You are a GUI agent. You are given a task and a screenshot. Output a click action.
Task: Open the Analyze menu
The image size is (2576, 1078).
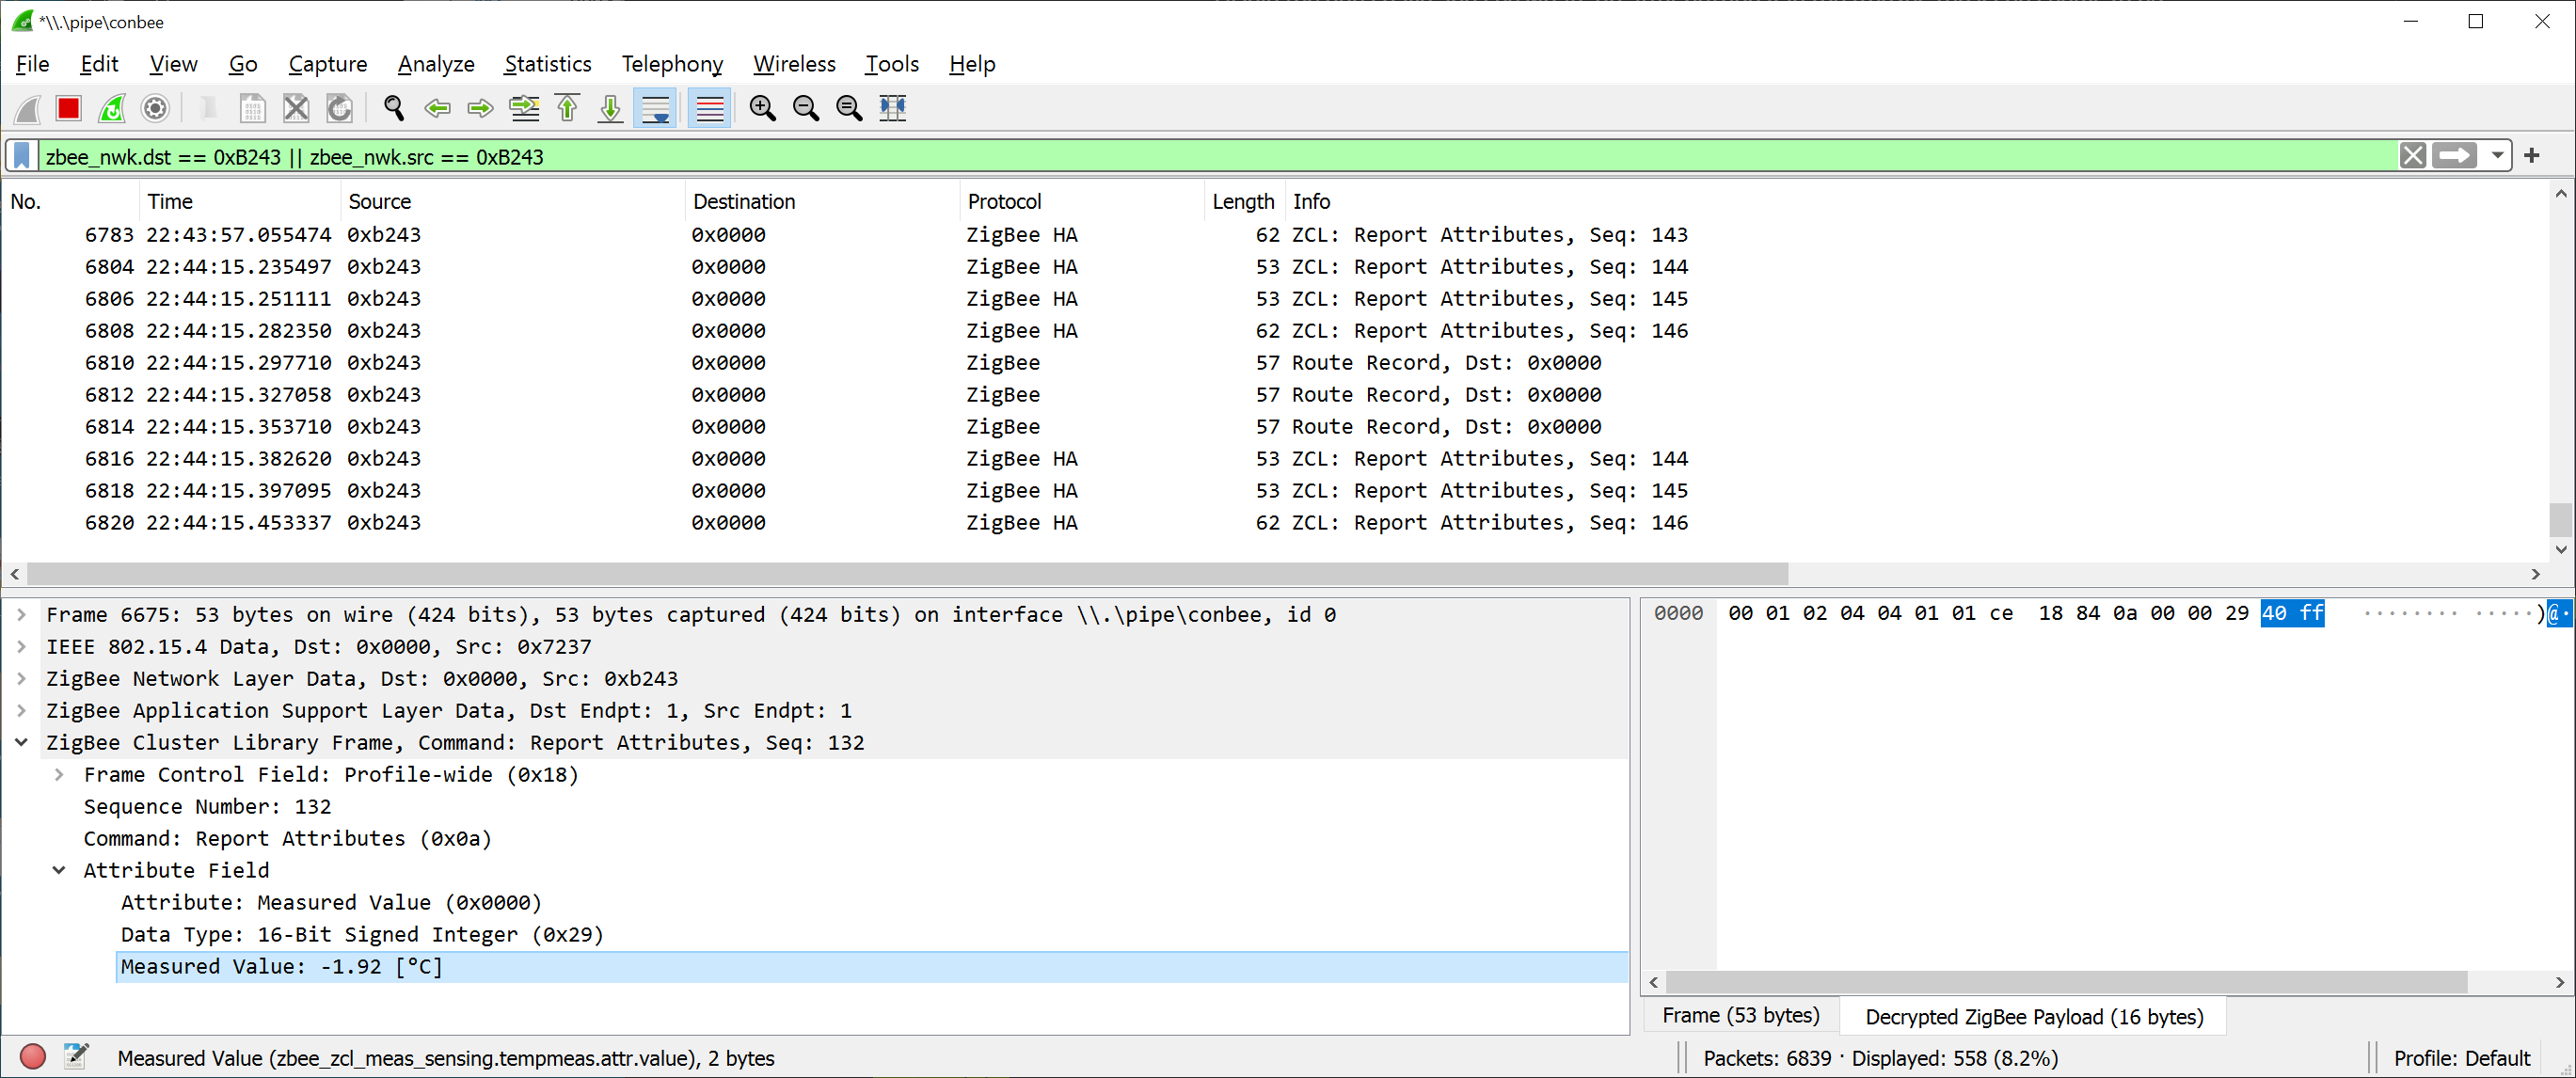click(x=436, y=64)
